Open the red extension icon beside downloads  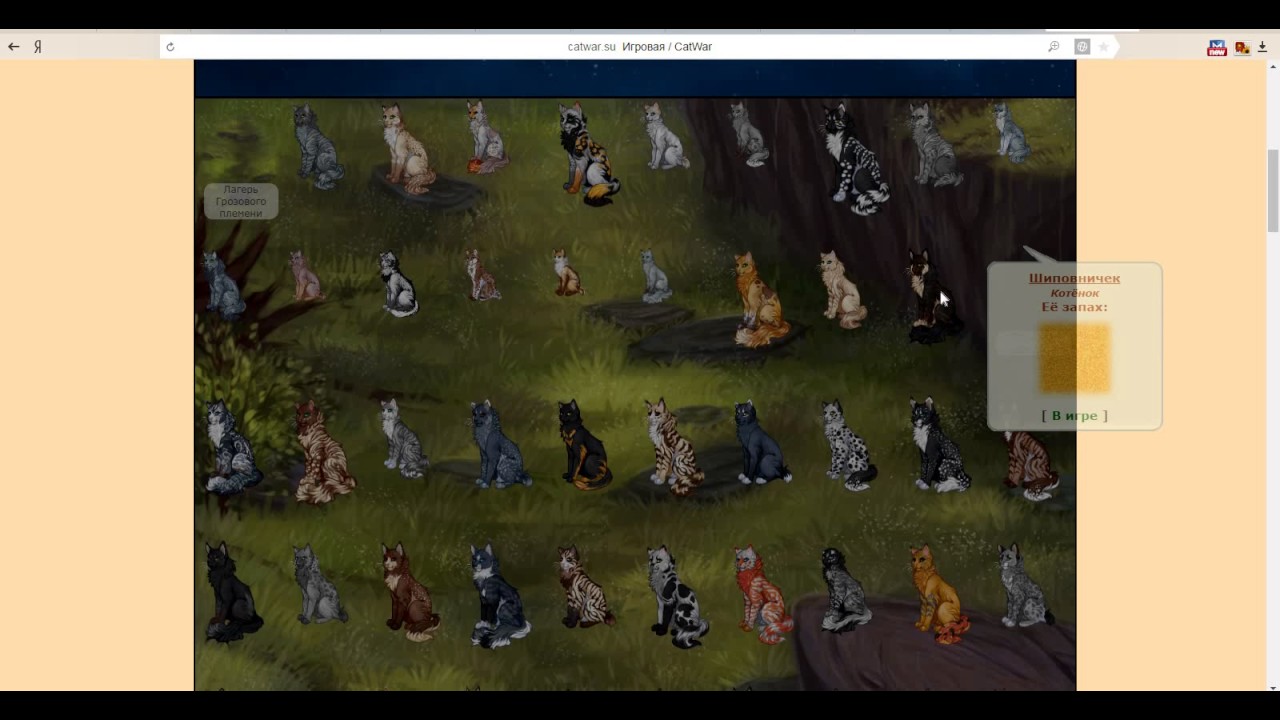coord(1242,47)
